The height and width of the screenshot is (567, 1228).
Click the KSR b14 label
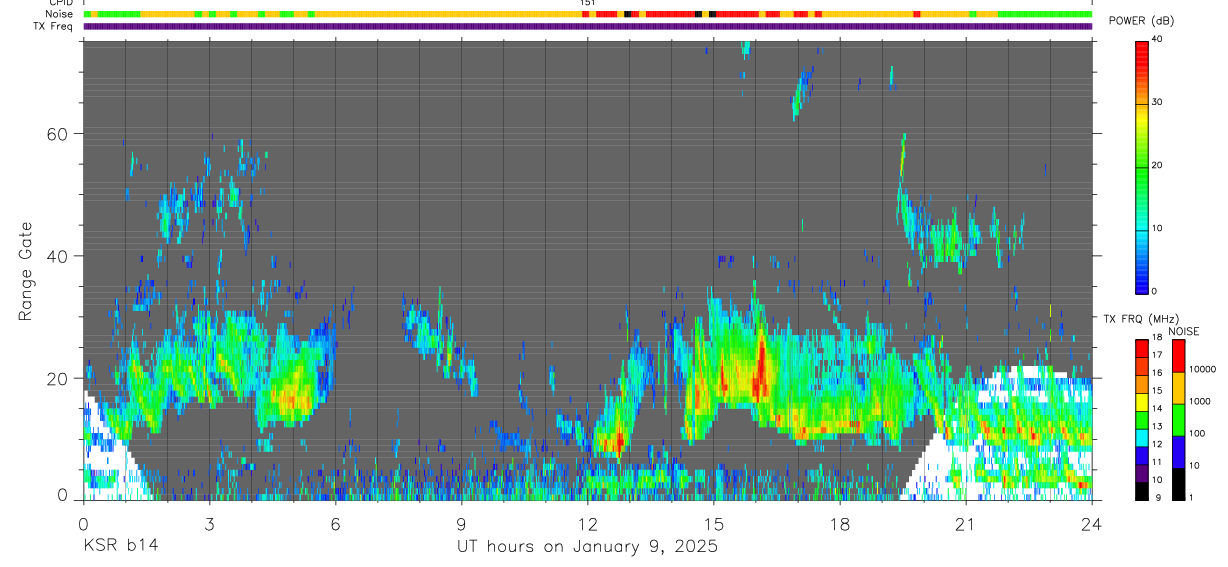tap(120, 546)
